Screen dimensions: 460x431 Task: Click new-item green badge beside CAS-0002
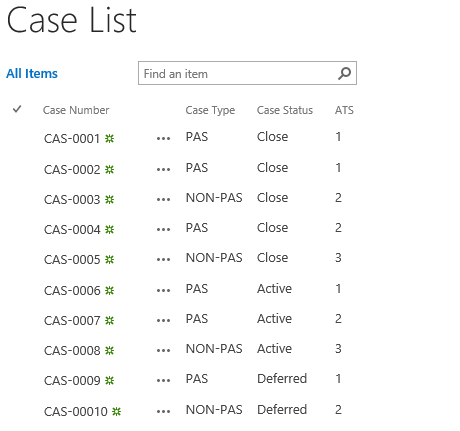(x=109, y=169)
